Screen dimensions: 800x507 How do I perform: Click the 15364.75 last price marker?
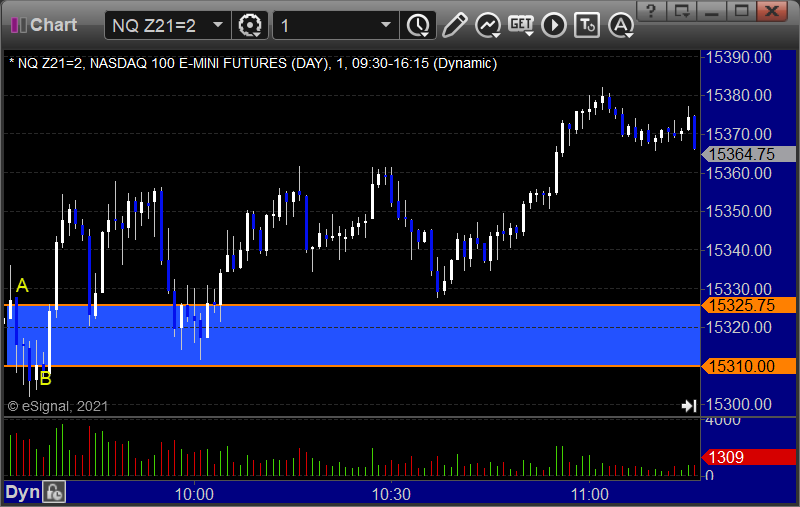(x=748, y=154)
